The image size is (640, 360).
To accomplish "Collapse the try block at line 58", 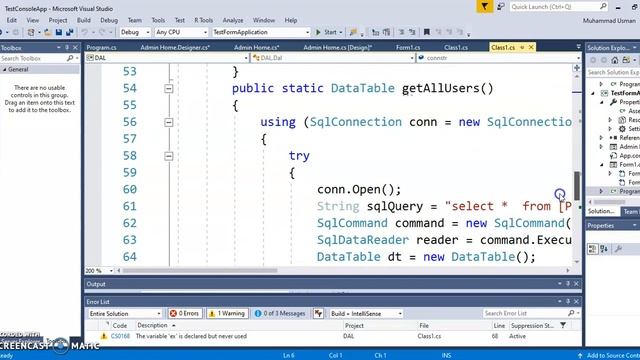I will click(x=169, y=156).
